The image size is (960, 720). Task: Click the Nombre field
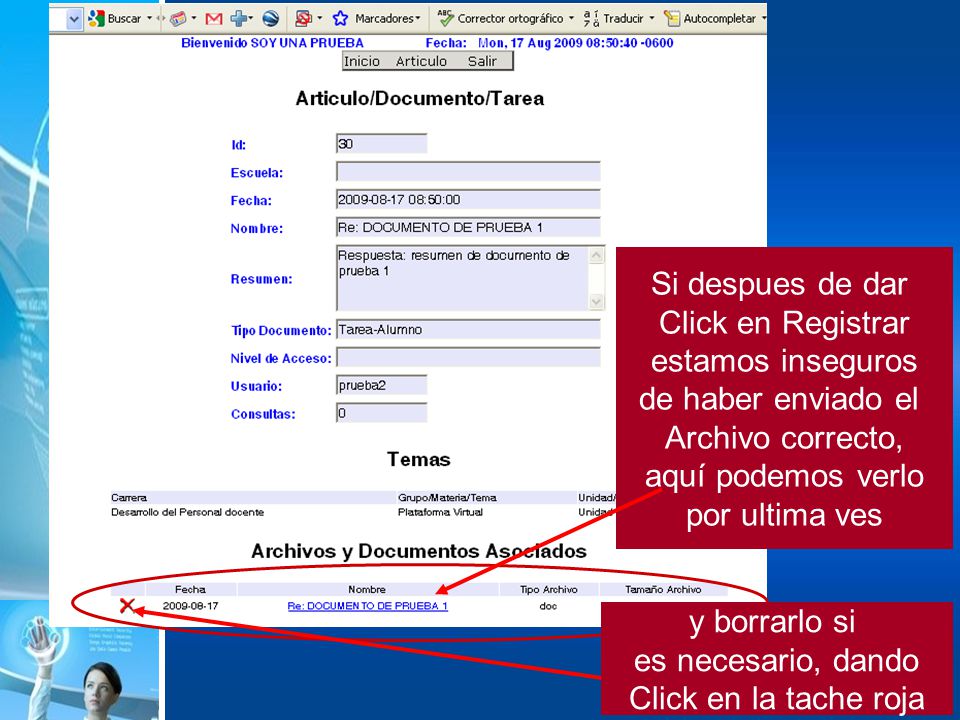pyautogui.click(x=468, y=227)
